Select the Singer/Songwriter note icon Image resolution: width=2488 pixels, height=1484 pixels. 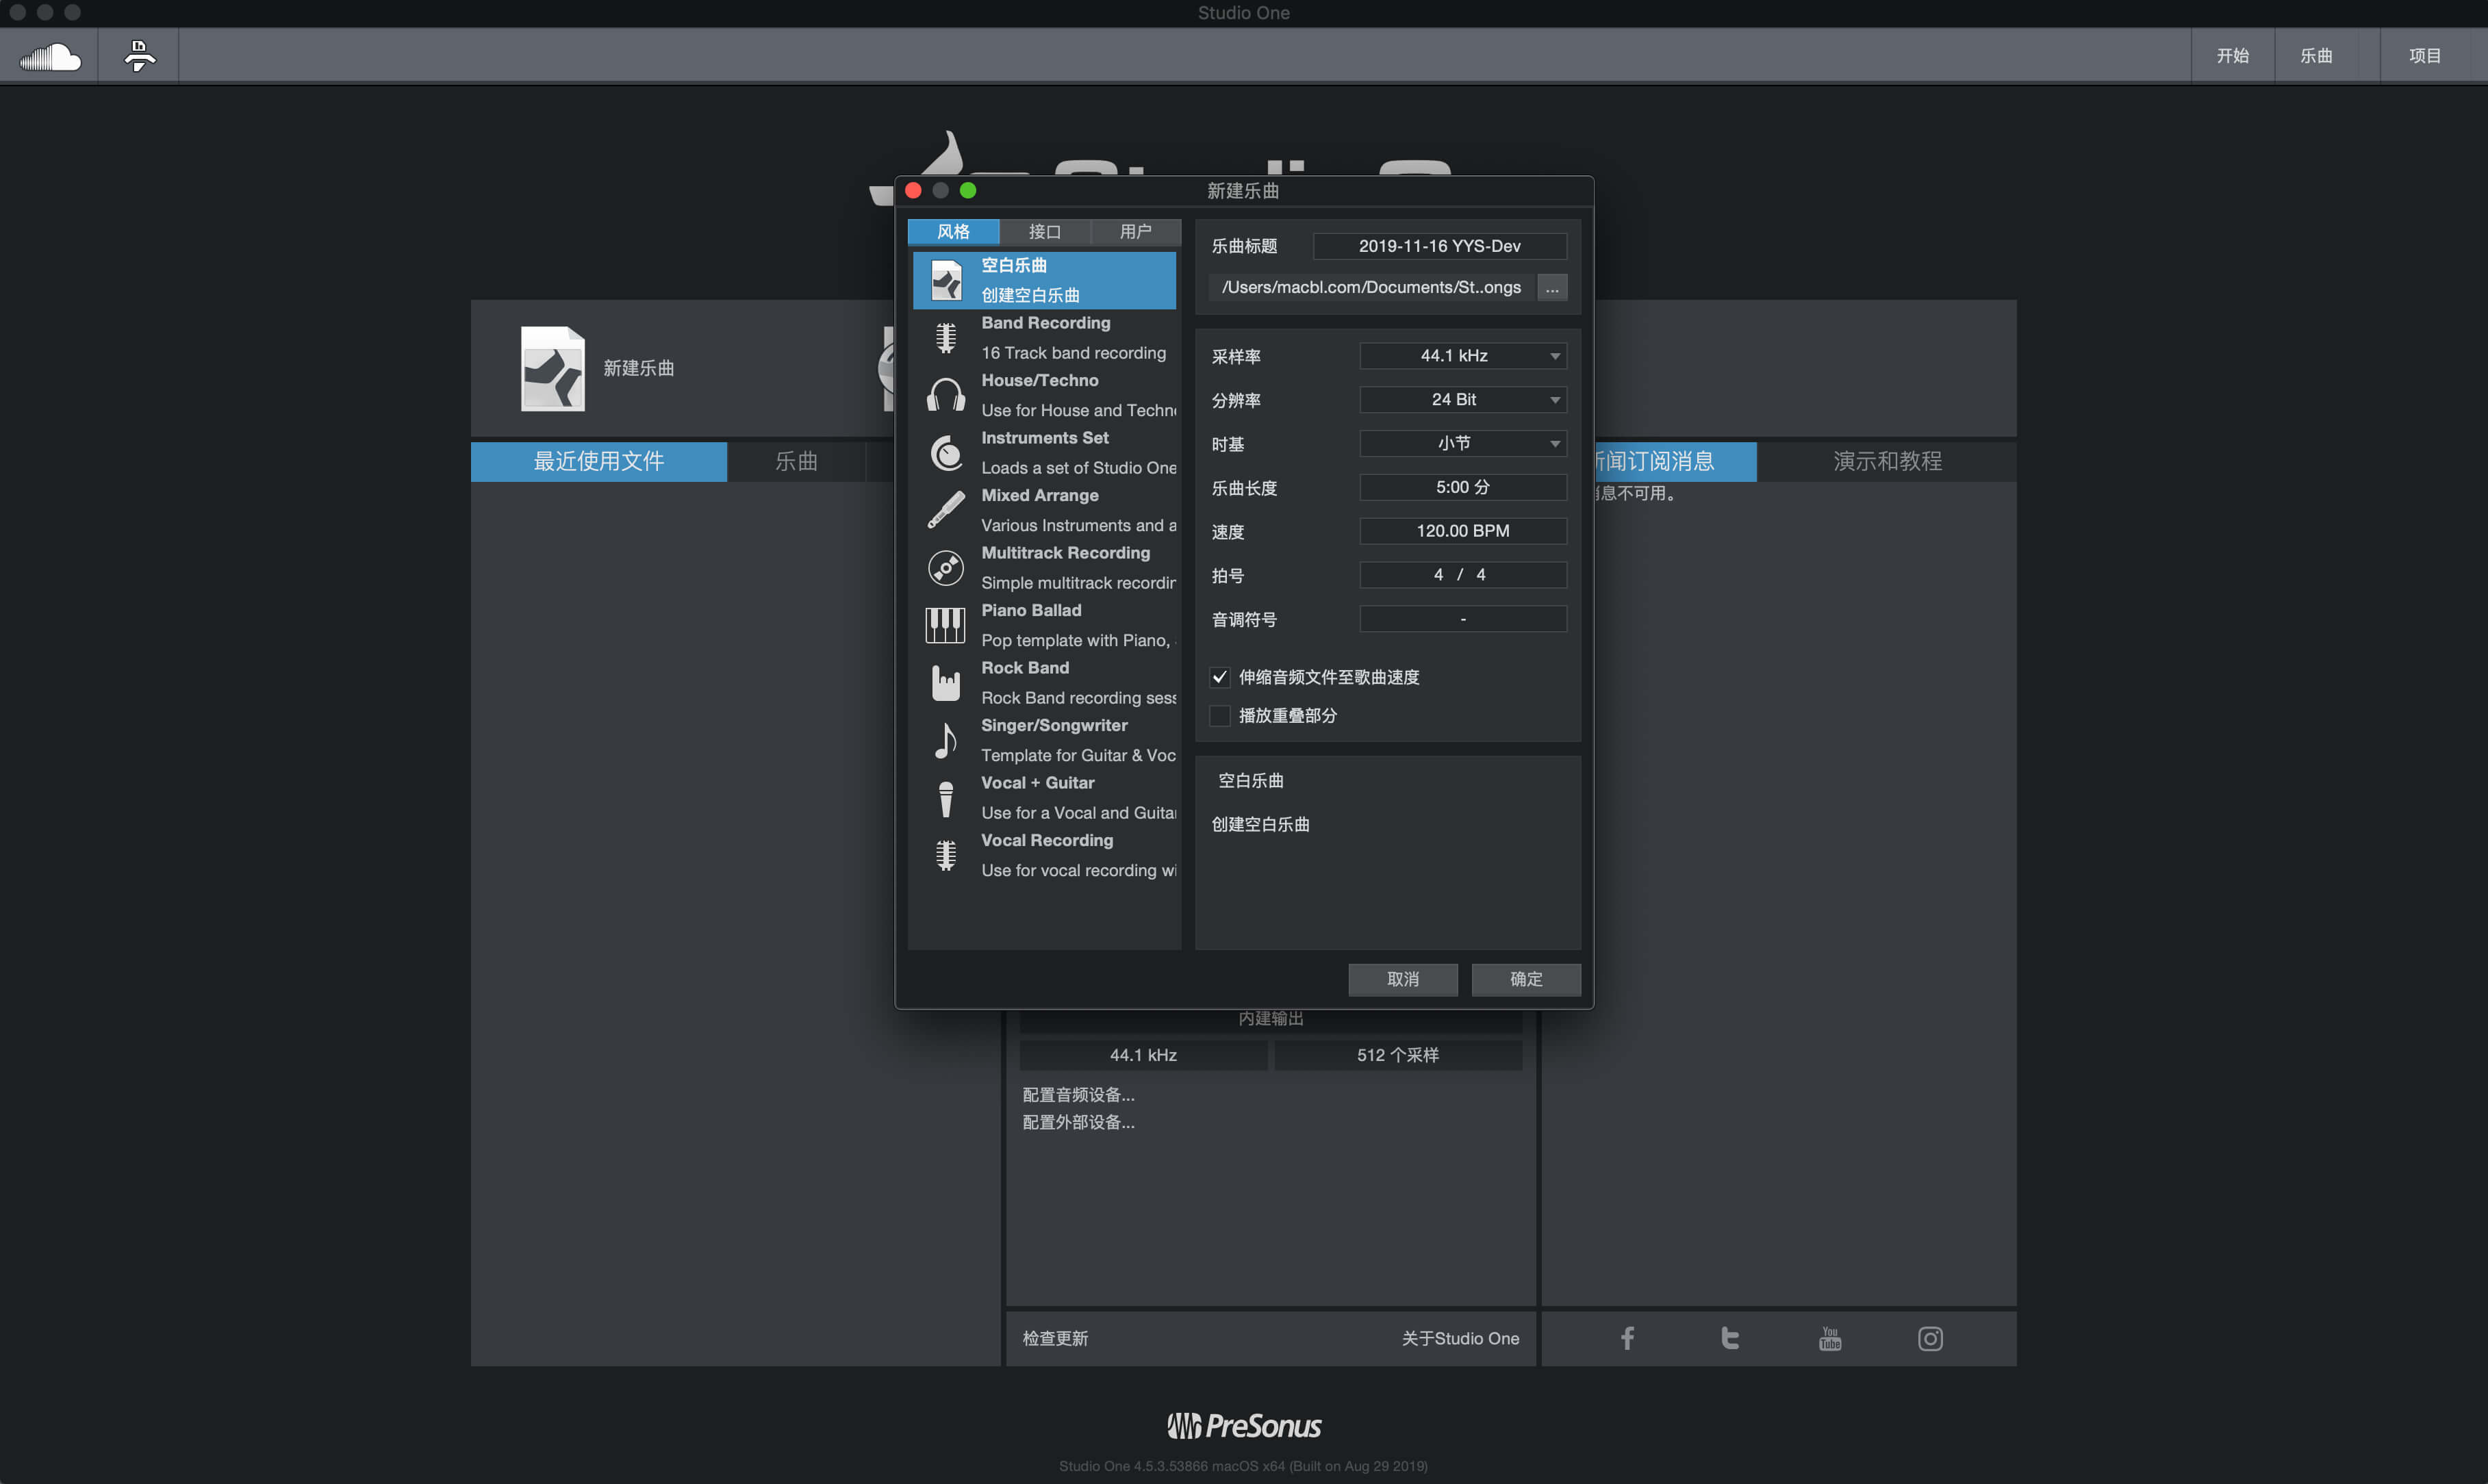pos(945,740)
